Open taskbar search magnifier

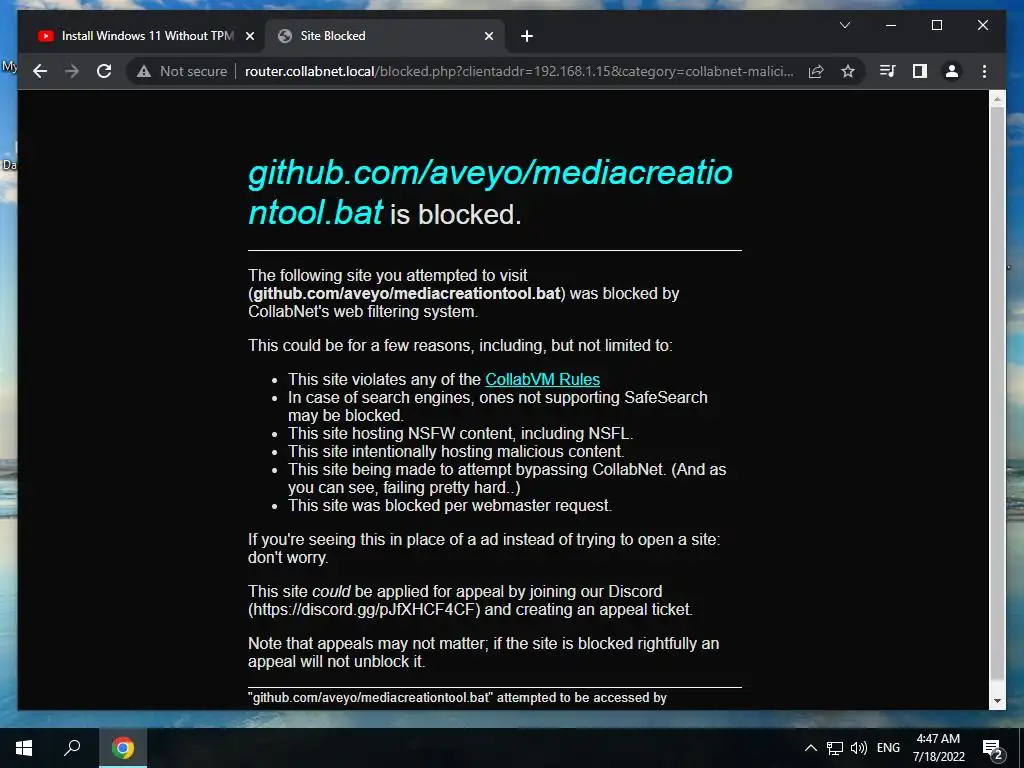pos(72,748)
